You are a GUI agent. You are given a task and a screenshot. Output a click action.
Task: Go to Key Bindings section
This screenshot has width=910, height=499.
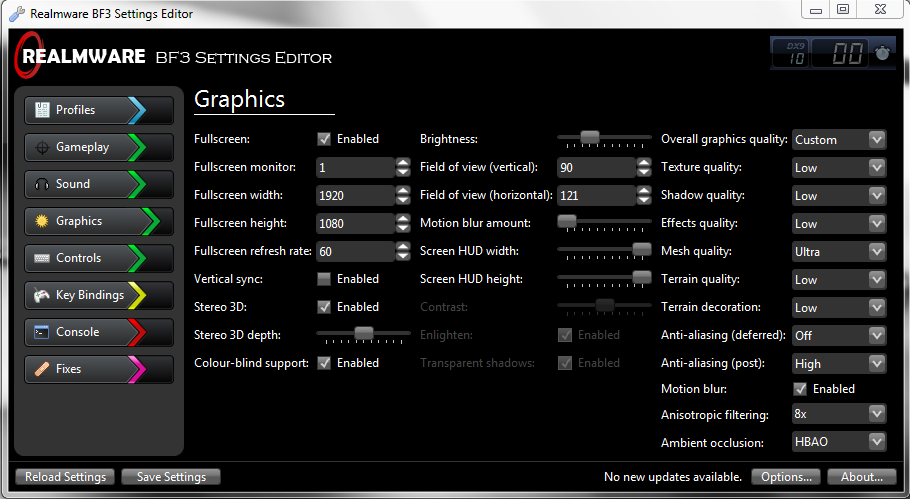point(99,295)
